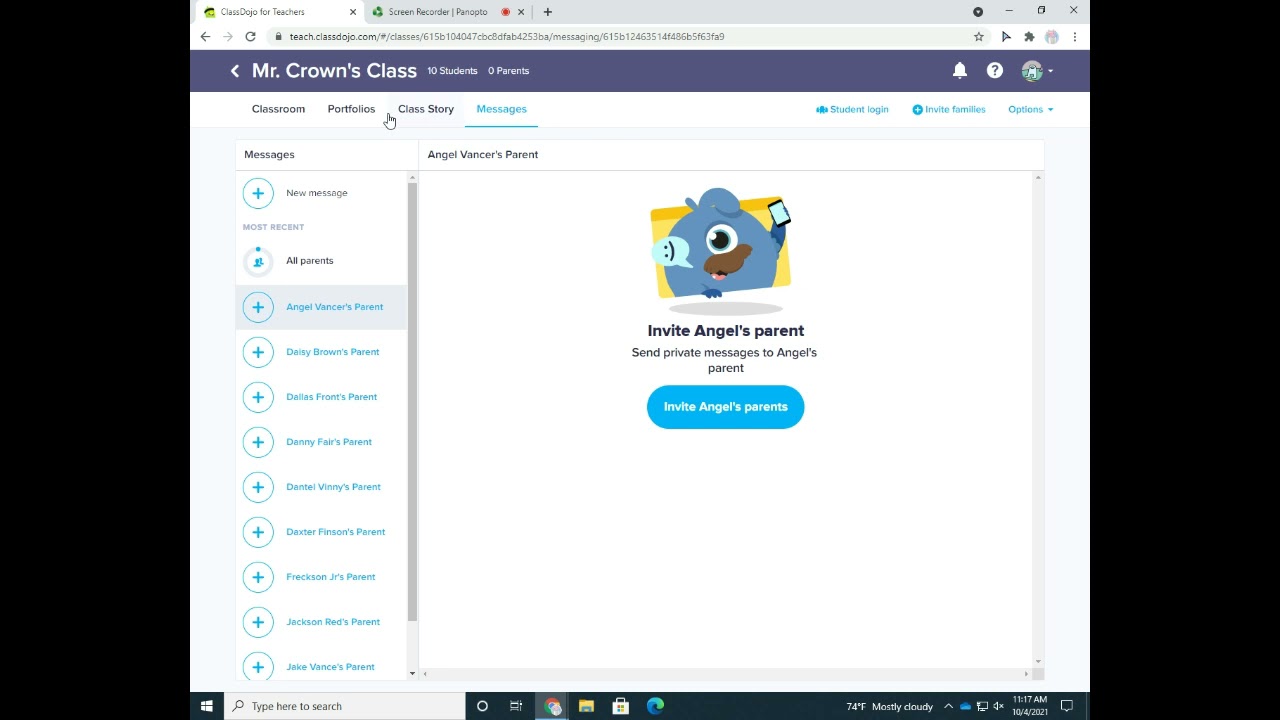Bookmark this page with the star icon
The width and height of the screenshot is (1280, 720).
point(979,37)
